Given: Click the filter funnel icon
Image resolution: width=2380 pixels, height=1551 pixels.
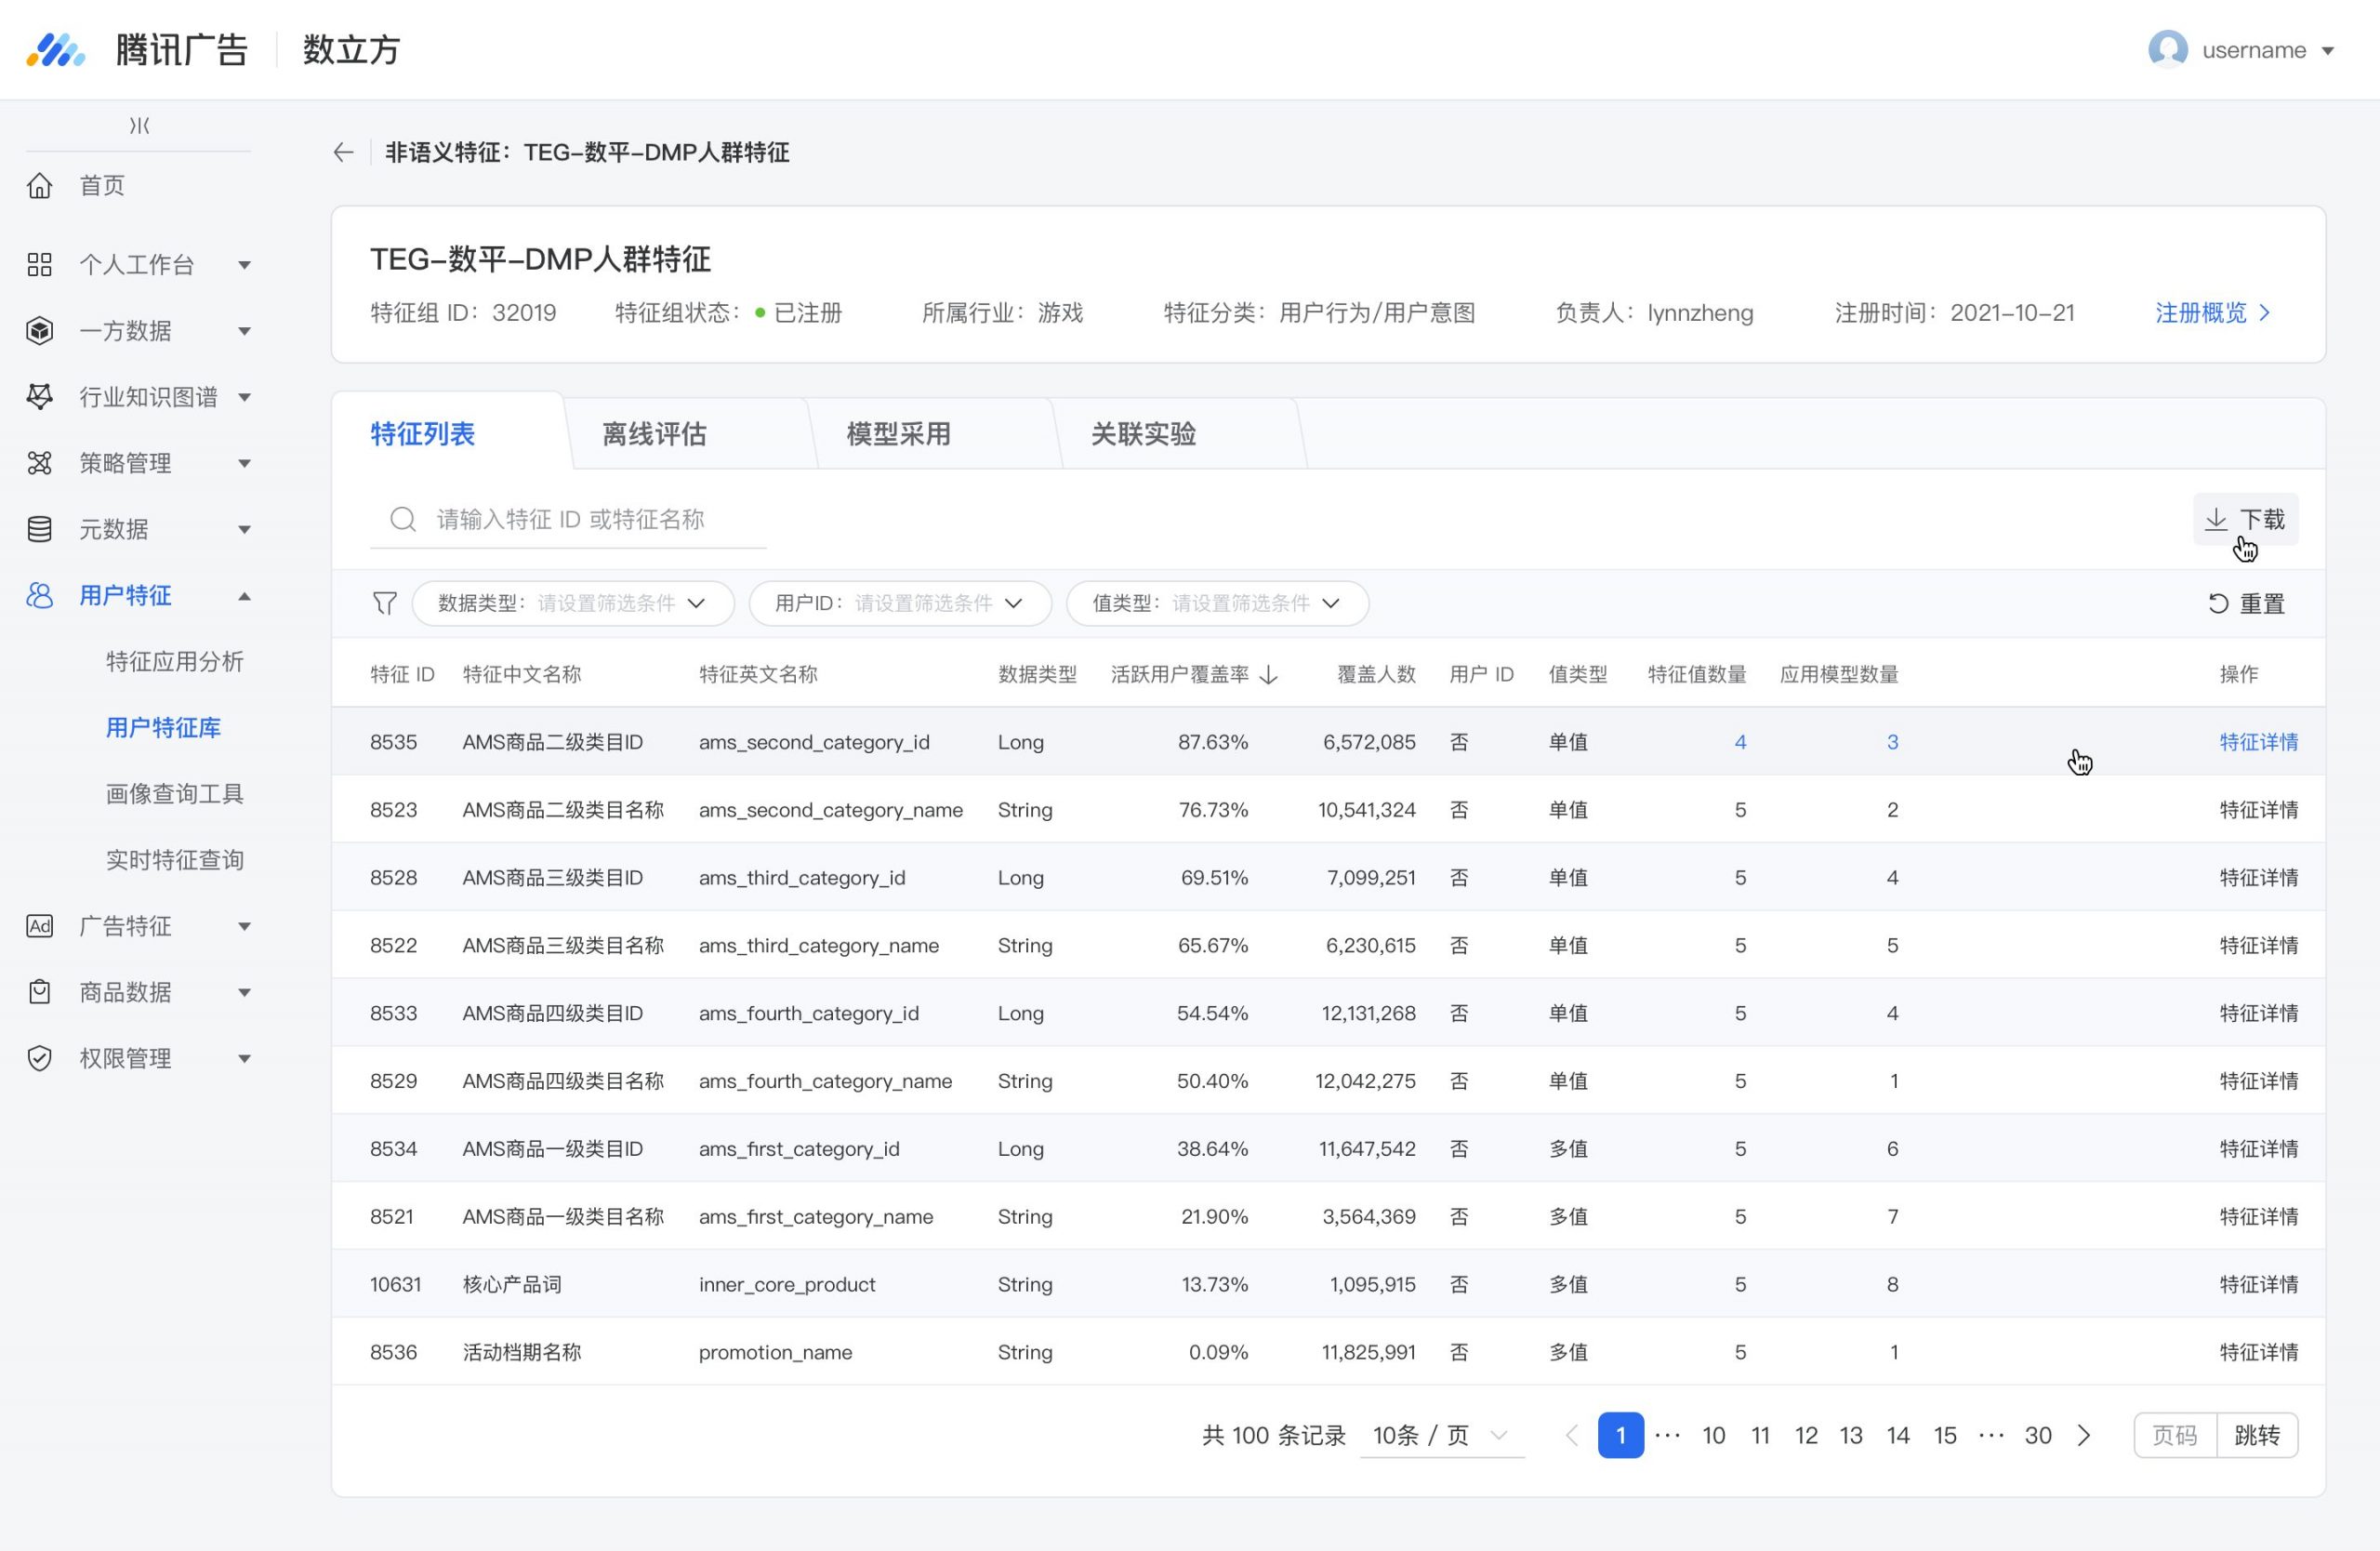Looking at the screenshot, I should [x=385, y=603].
